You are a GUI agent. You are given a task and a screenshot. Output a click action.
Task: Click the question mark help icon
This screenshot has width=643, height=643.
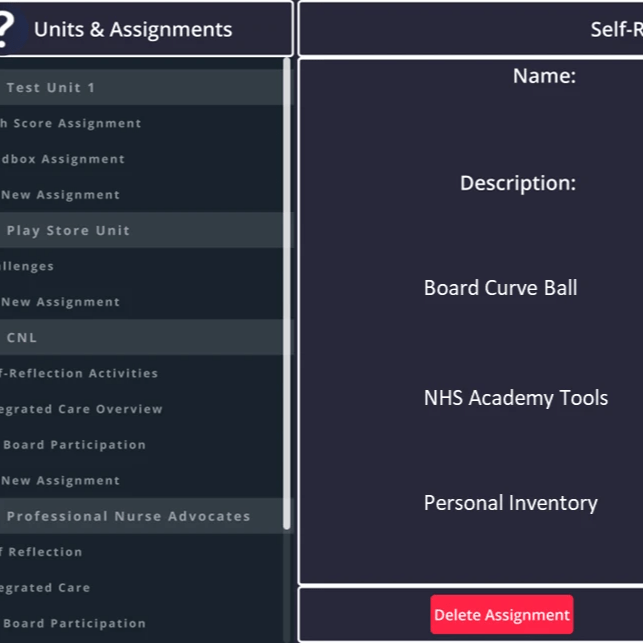[7, 29]
